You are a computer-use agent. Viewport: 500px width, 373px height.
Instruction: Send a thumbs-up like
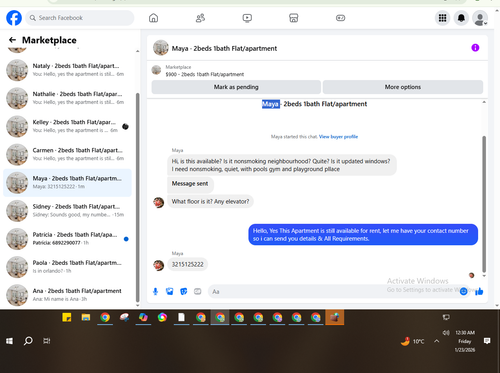(479, 292)
